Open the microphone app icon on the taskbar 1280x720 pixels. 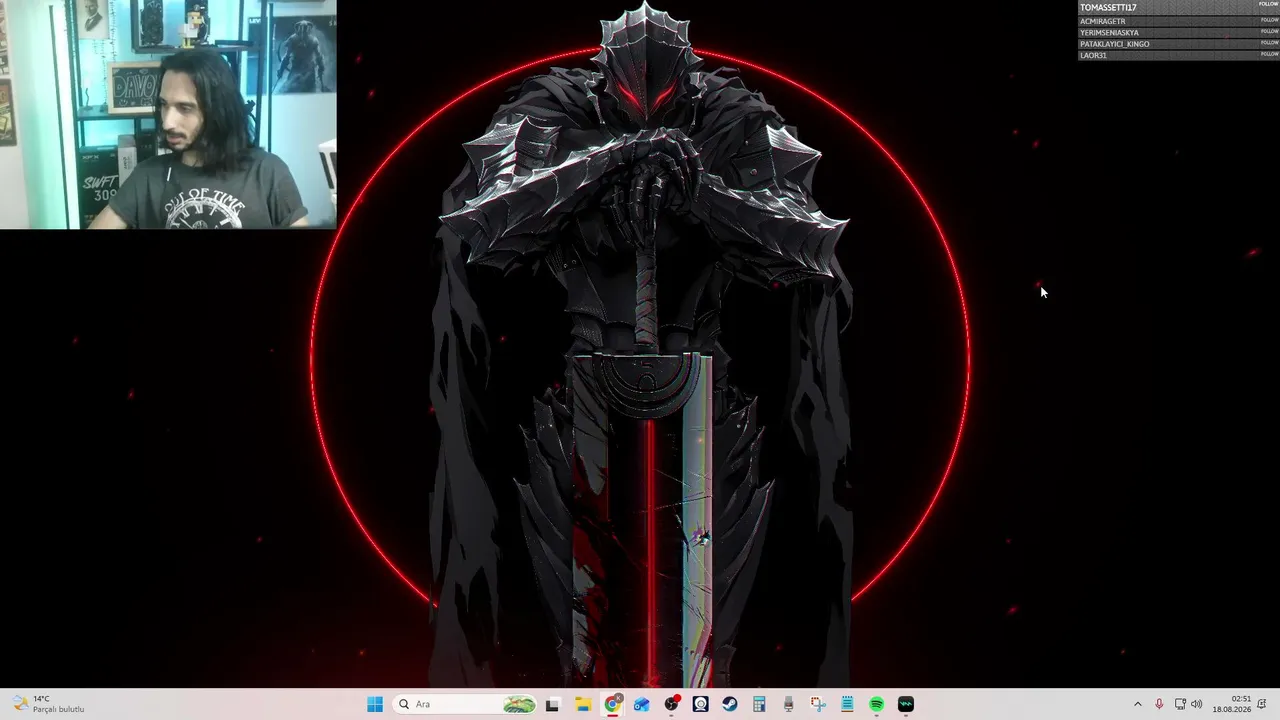click(789, 704)
